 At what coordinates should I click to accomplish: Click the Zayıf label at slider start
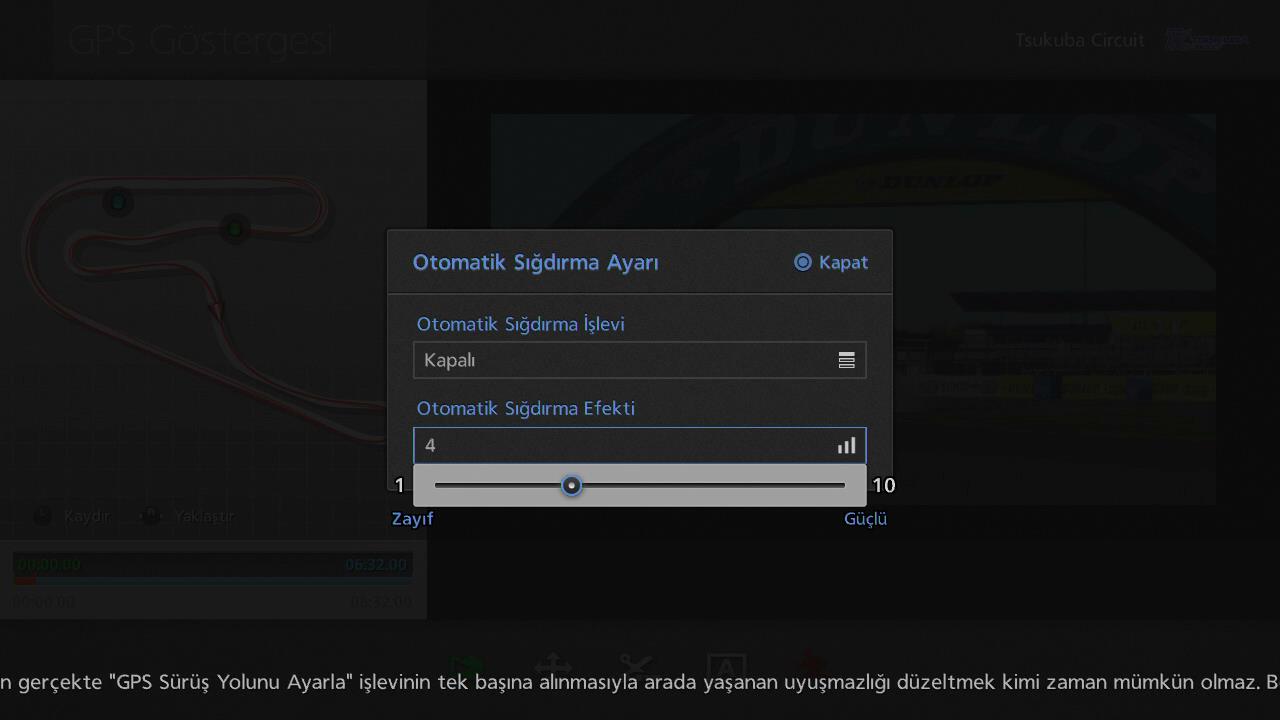(412, 519)
